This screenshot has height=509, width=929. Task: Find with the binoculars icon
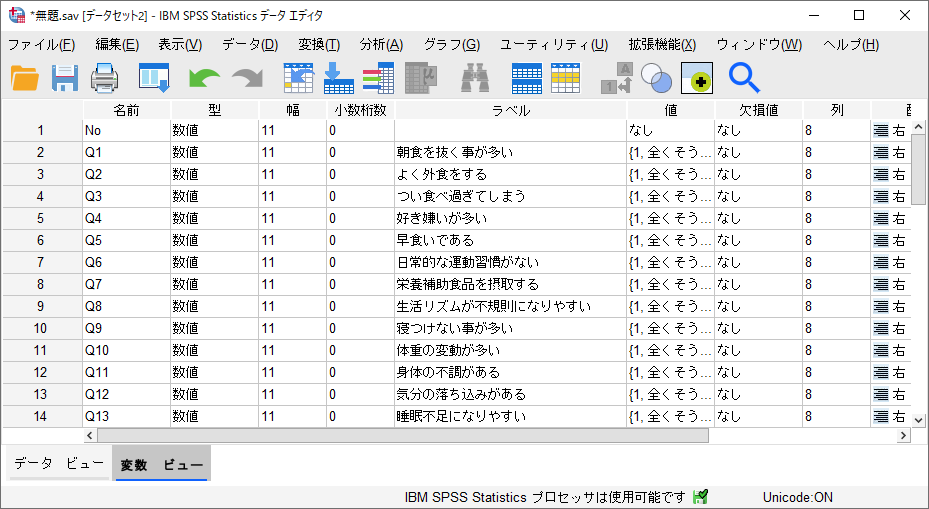475,78
